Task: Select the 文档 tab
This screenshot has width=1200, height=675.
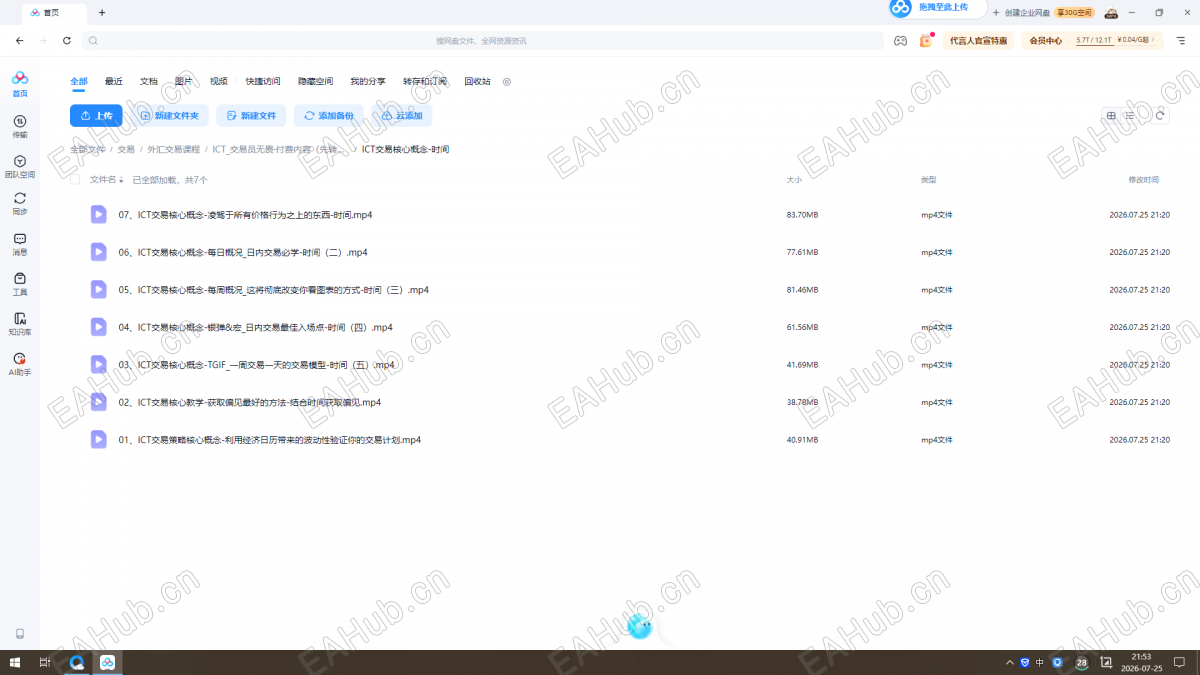Action: tap(149, 81)
